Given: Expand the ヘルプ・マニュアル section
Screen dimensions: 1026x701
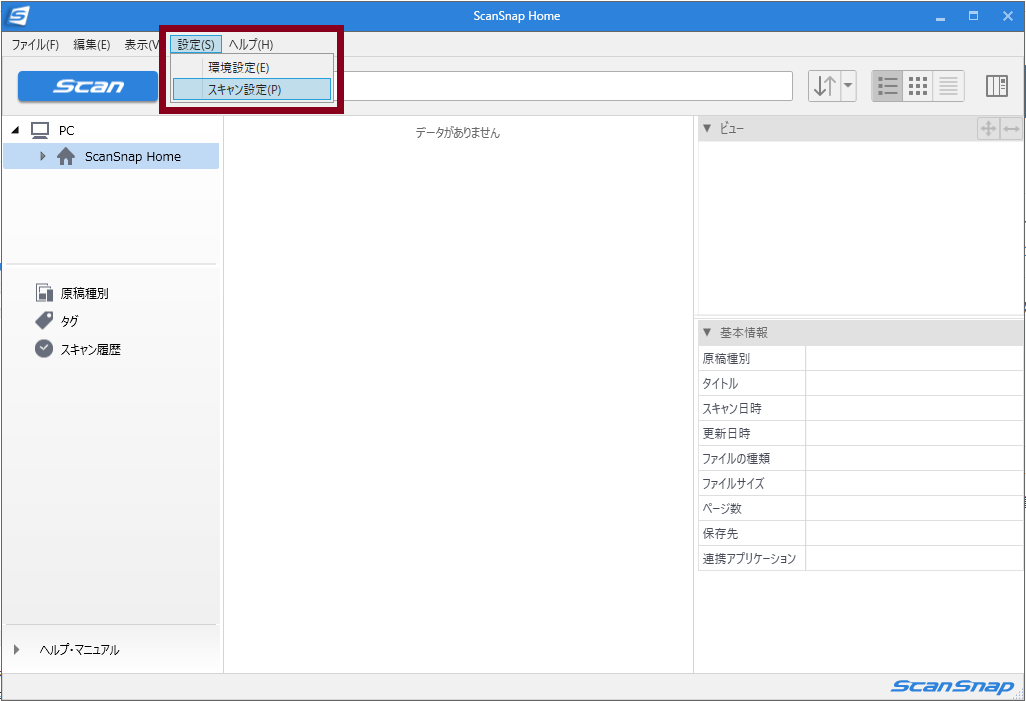Looking at the screenshot, I should click(x=16, y=650).
